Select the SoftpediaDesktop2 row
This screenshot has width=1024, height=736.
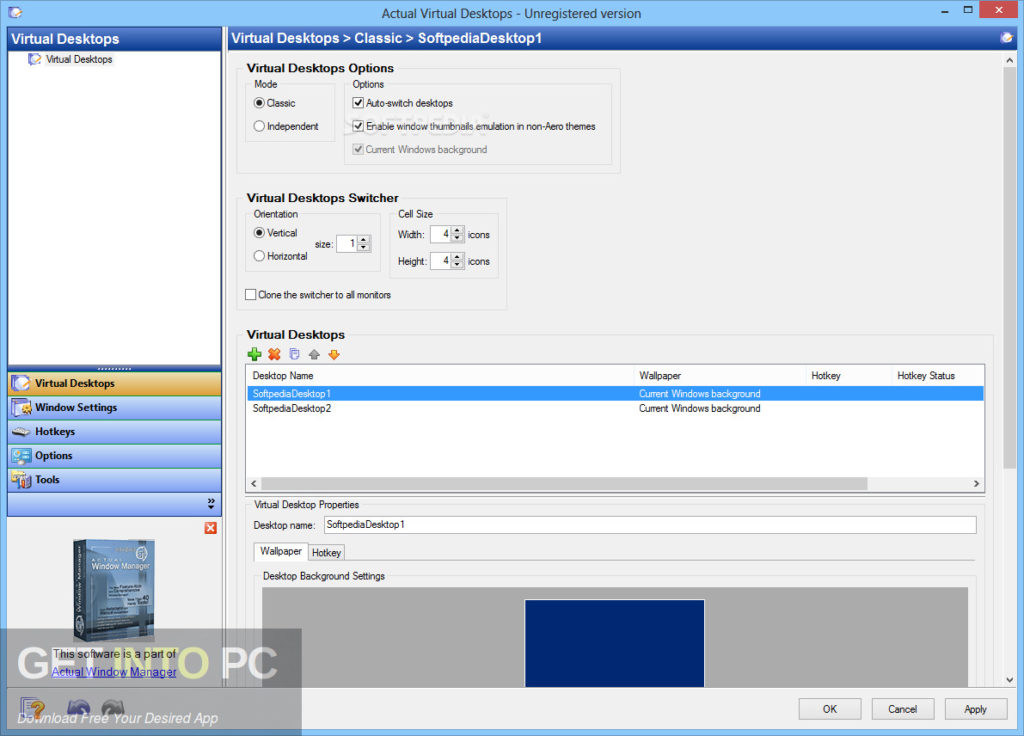click(615, 409)
